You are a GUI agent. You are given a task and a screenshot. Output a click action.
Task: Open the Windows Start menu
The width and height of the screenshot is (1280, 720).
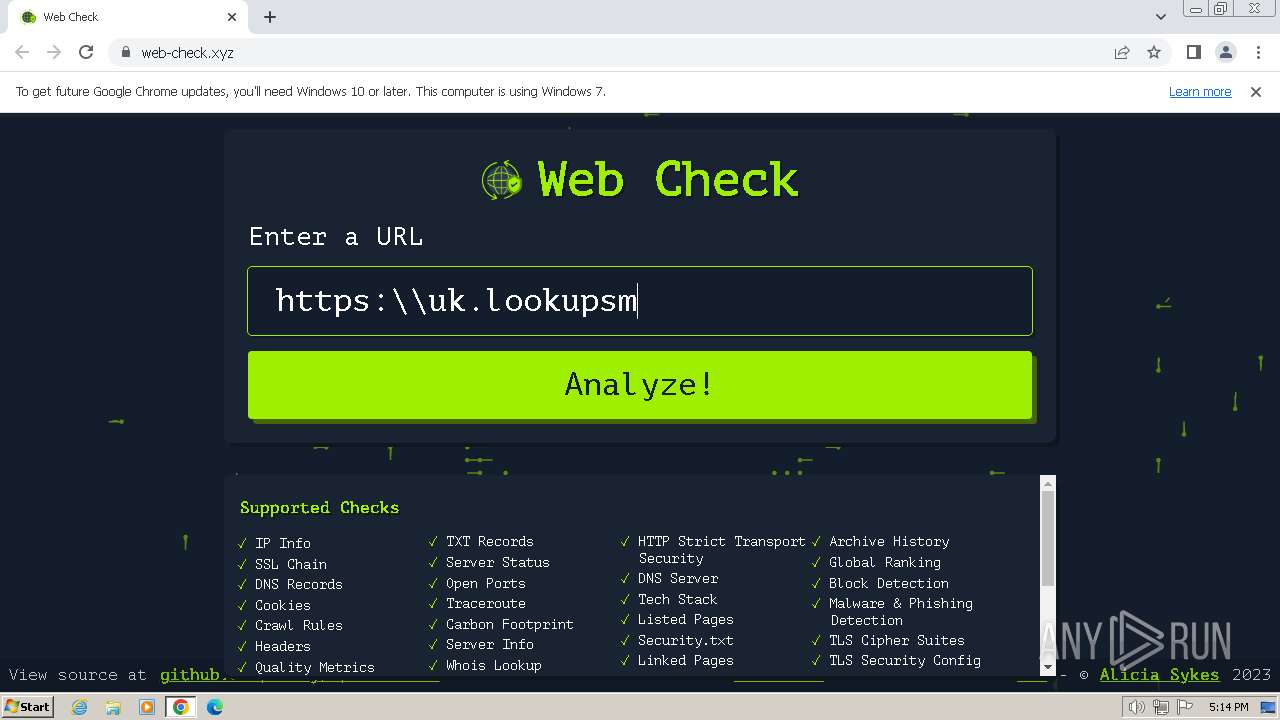(x=28, y=706)
